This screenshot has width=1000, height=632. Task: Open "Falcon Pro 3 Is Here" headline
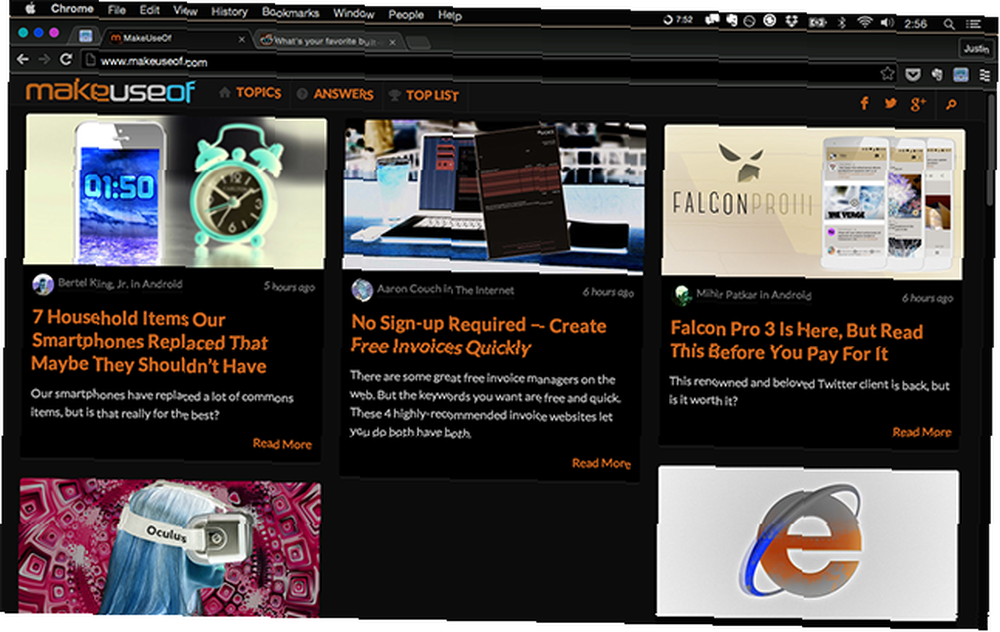pyautogui.click(x=797, y=341)
